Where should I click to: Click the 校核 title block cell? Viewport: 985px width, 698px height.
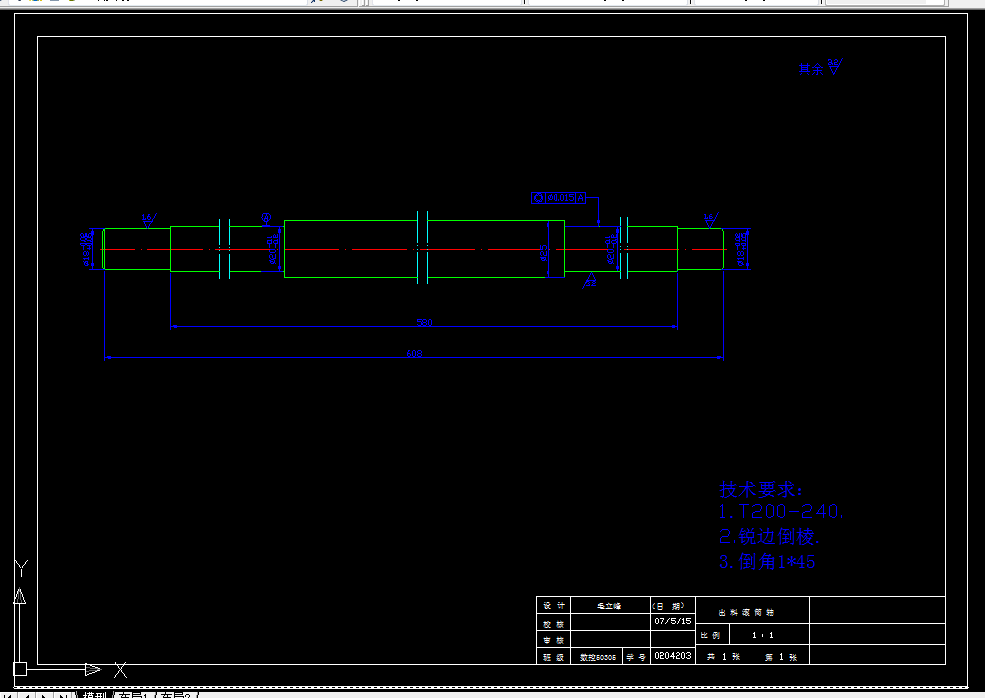coord(553,624)
